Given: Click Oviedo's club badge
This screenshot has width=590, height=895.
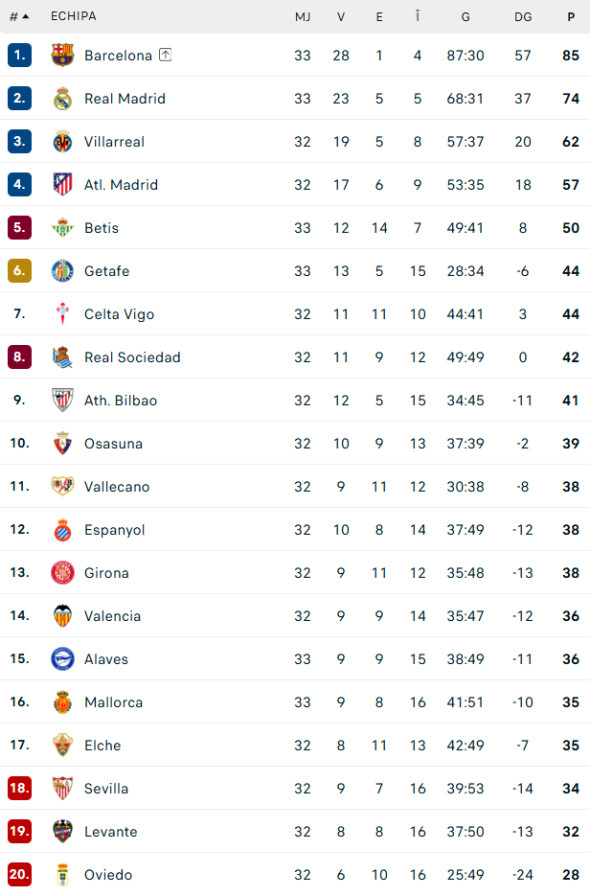Looking at the screenshot, I should point(62,874).
